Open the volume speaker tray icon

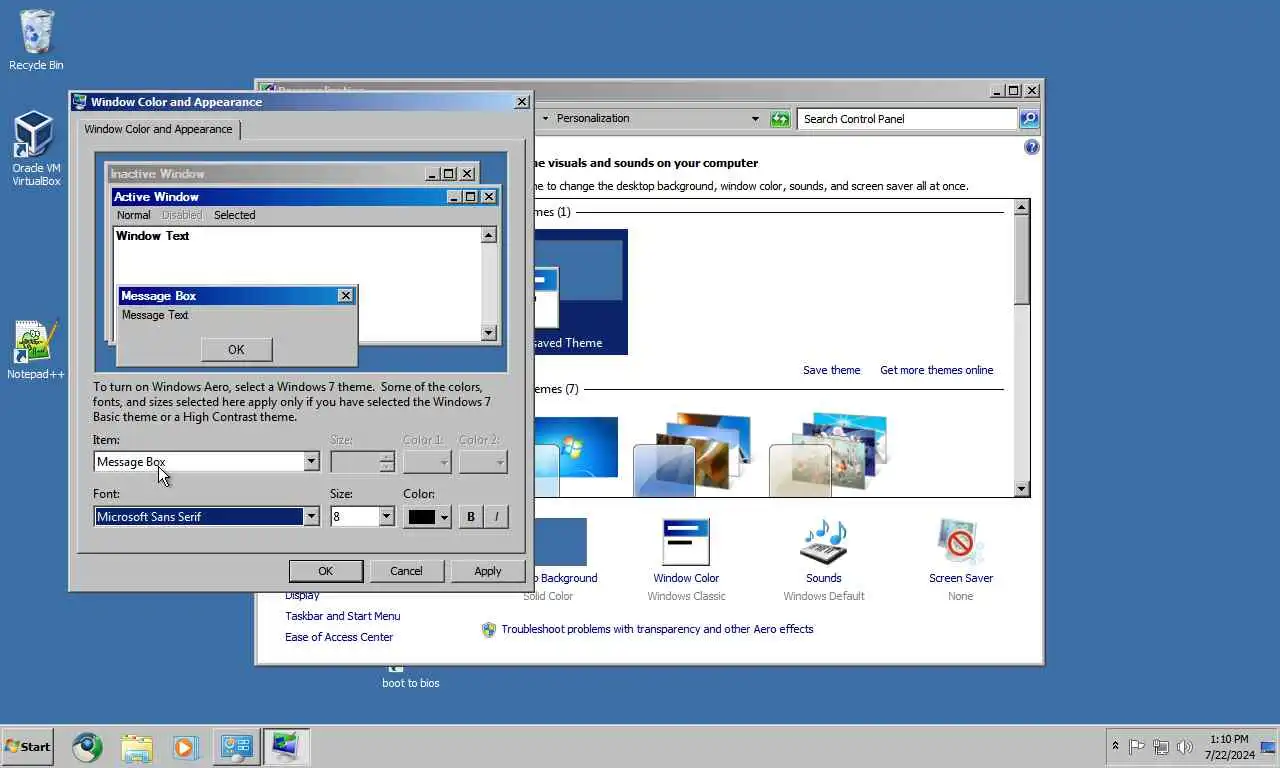coord(1185,746)
